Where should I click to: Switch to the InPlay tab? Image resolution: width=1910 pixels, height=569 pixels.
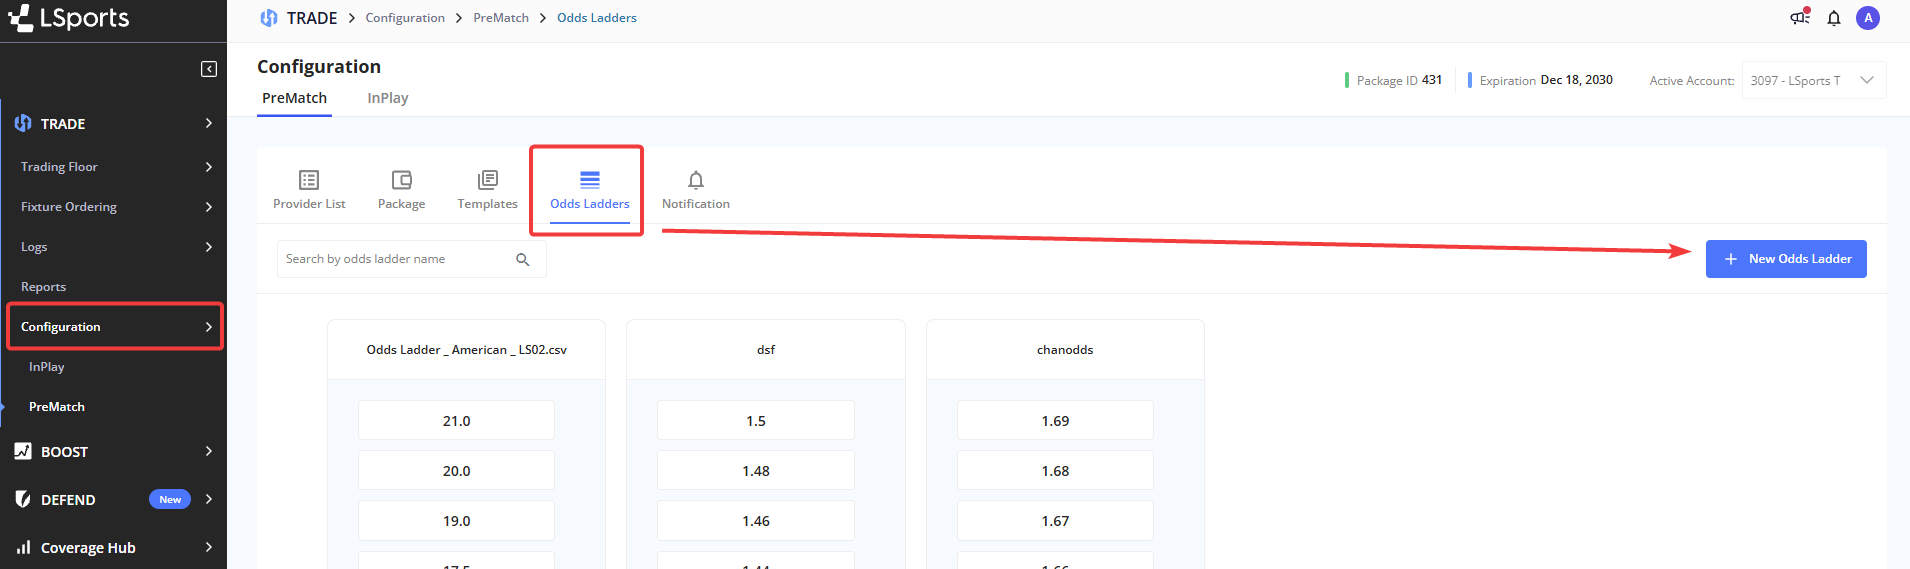pyautogui.click(x=387, y=98)
